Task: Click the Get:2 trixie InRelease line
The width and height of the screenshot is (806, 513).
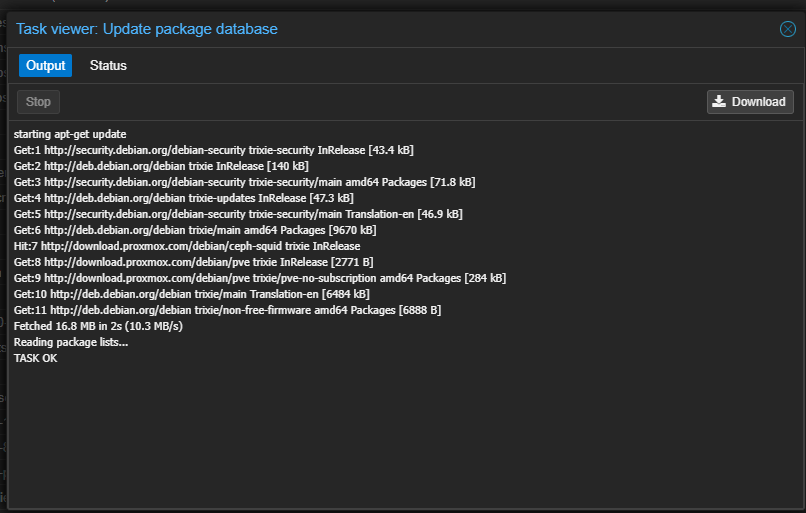Action: [x=161, y=166]
